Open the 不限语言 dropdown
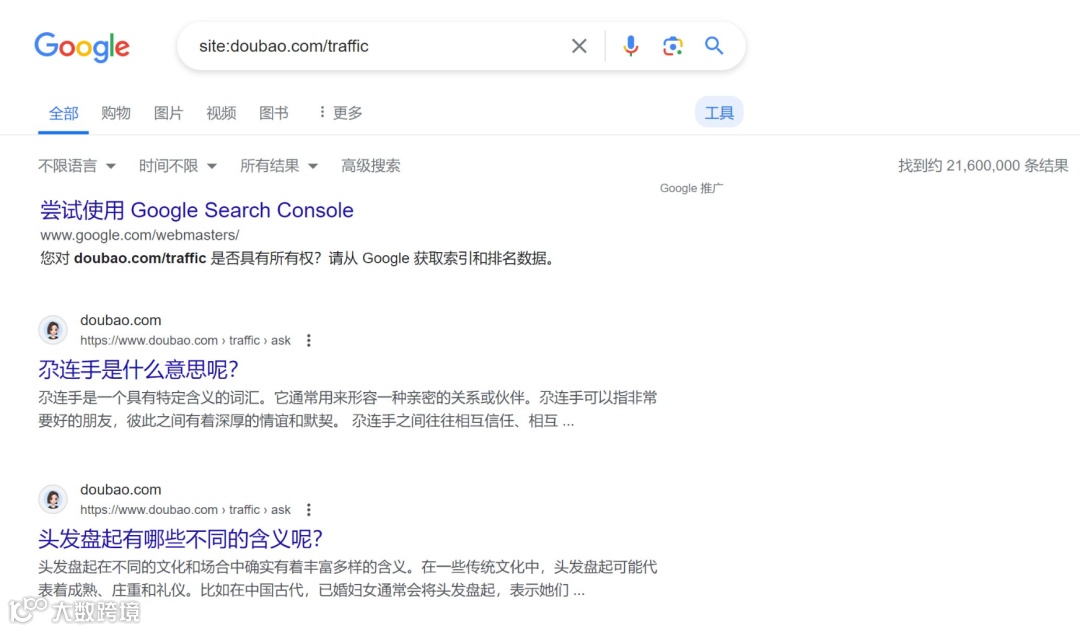The width and height of the screenshot is (1080, 631). (x=77, y=166)
